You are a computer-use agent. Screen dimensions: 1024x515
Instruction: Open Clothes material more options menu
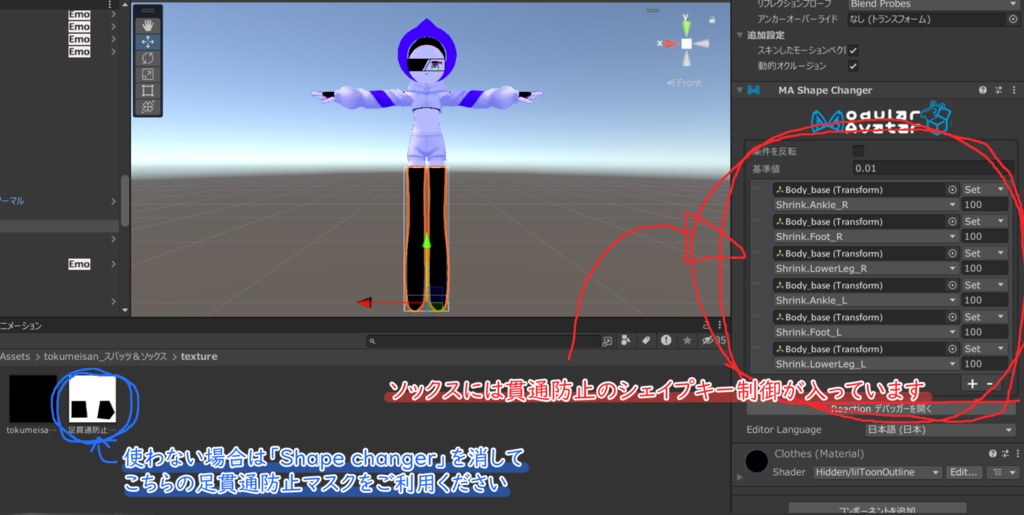click(1016, 454)
